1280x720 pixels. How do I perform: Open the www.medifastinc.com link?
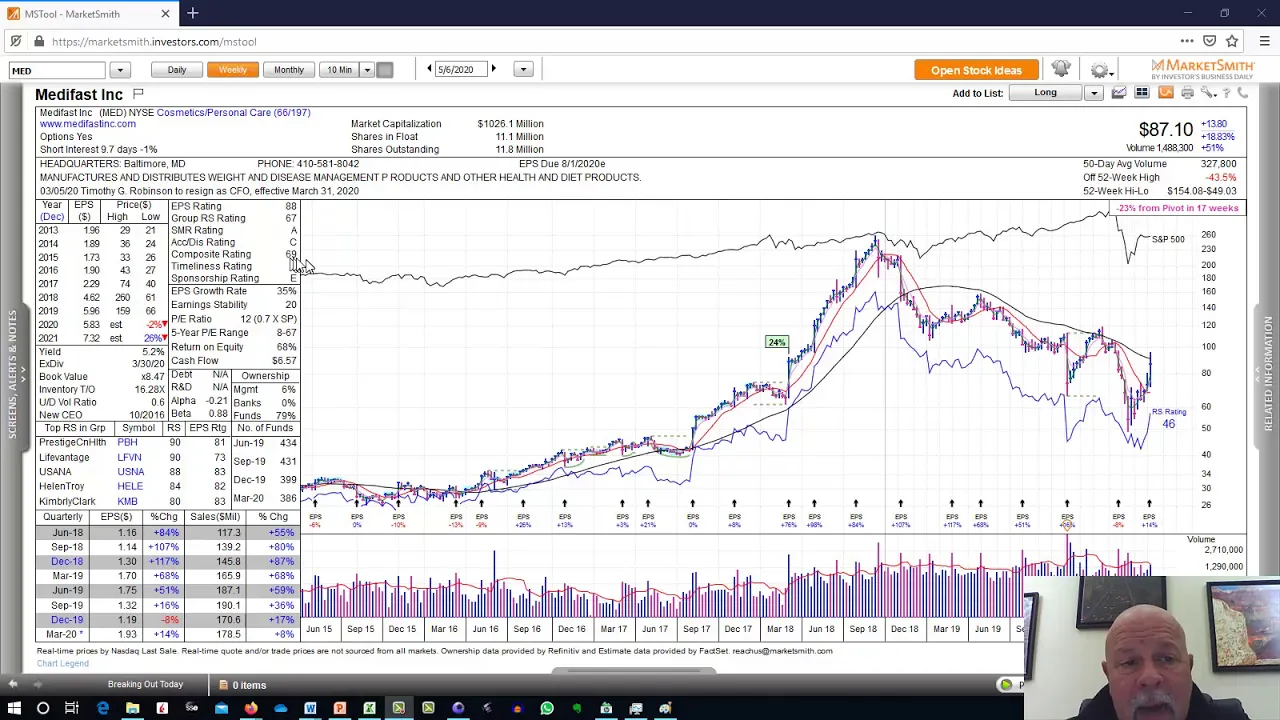point(88,124)
